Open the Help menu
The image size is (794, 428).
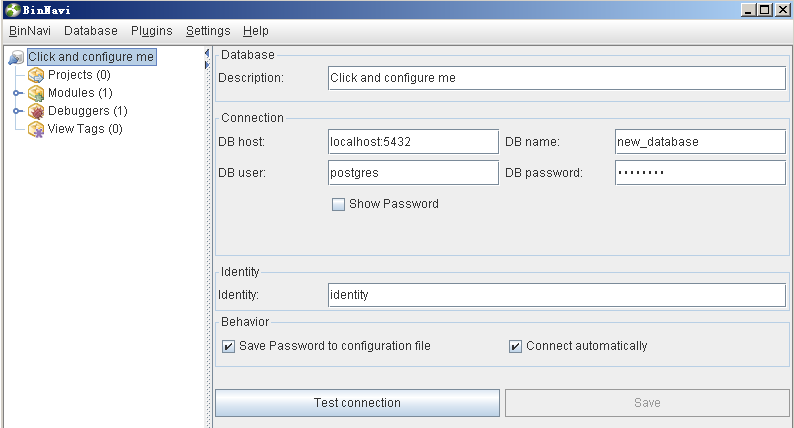tap(256, 31)
